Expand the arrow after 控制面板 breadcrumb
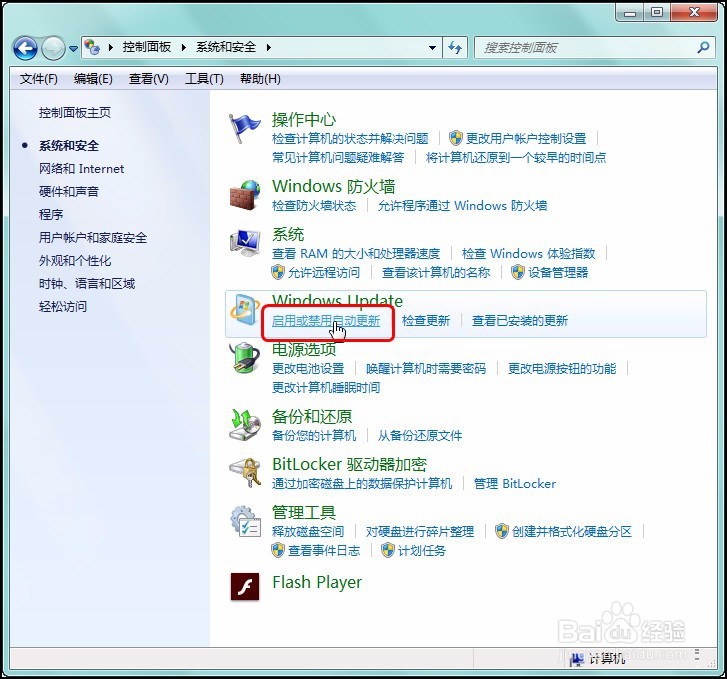This screenshot has height=679, width=727. (184, 47)
